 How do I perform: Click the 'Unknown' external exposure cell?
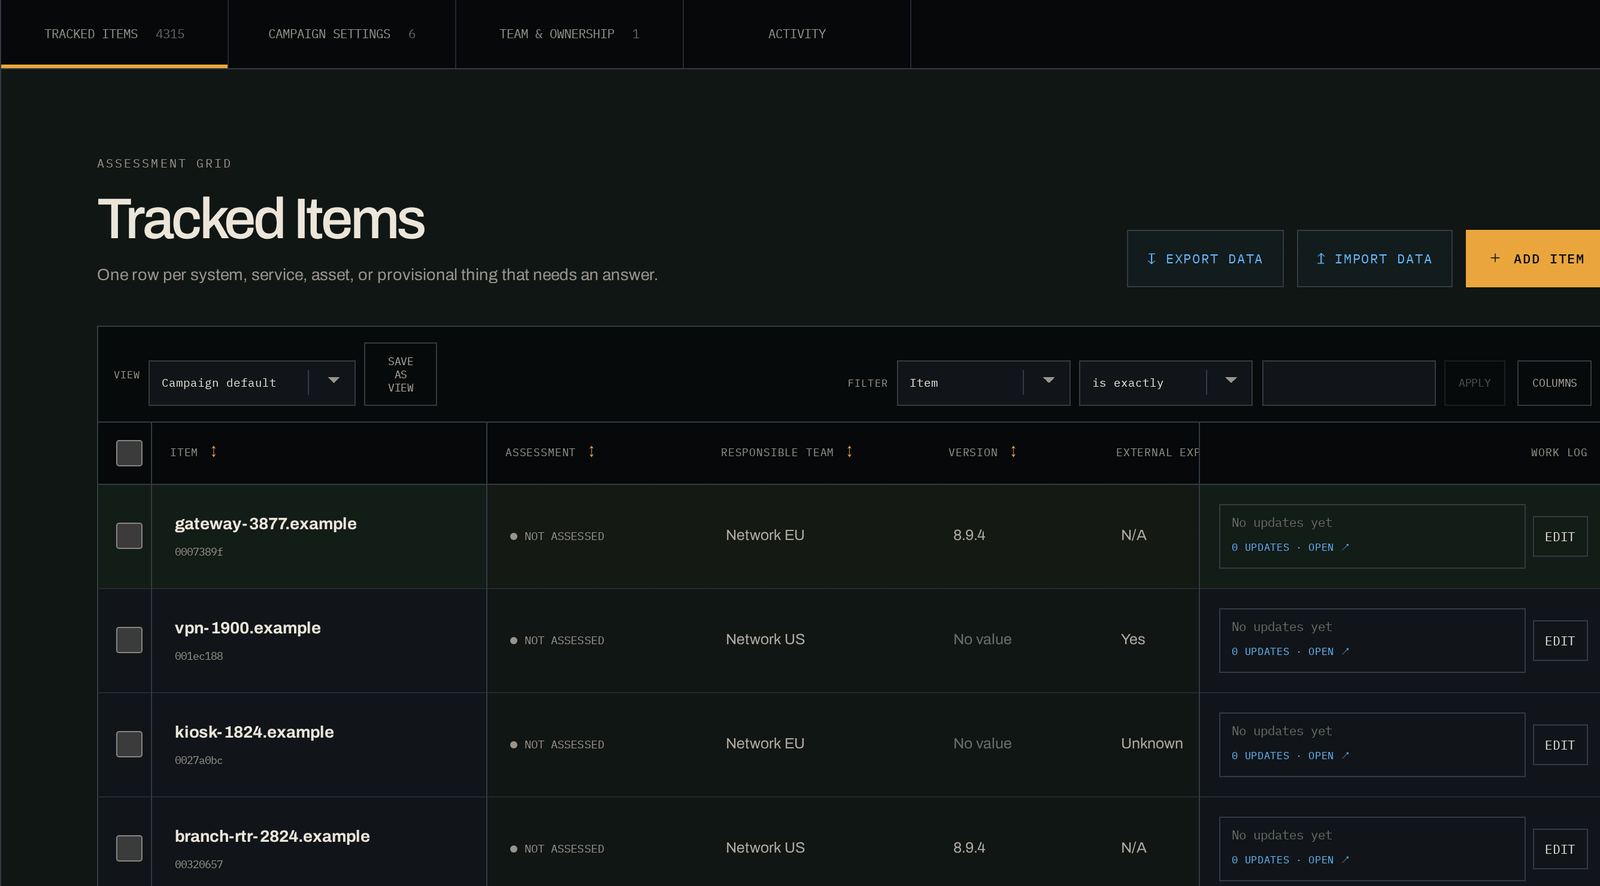(x=1152, y=743)
